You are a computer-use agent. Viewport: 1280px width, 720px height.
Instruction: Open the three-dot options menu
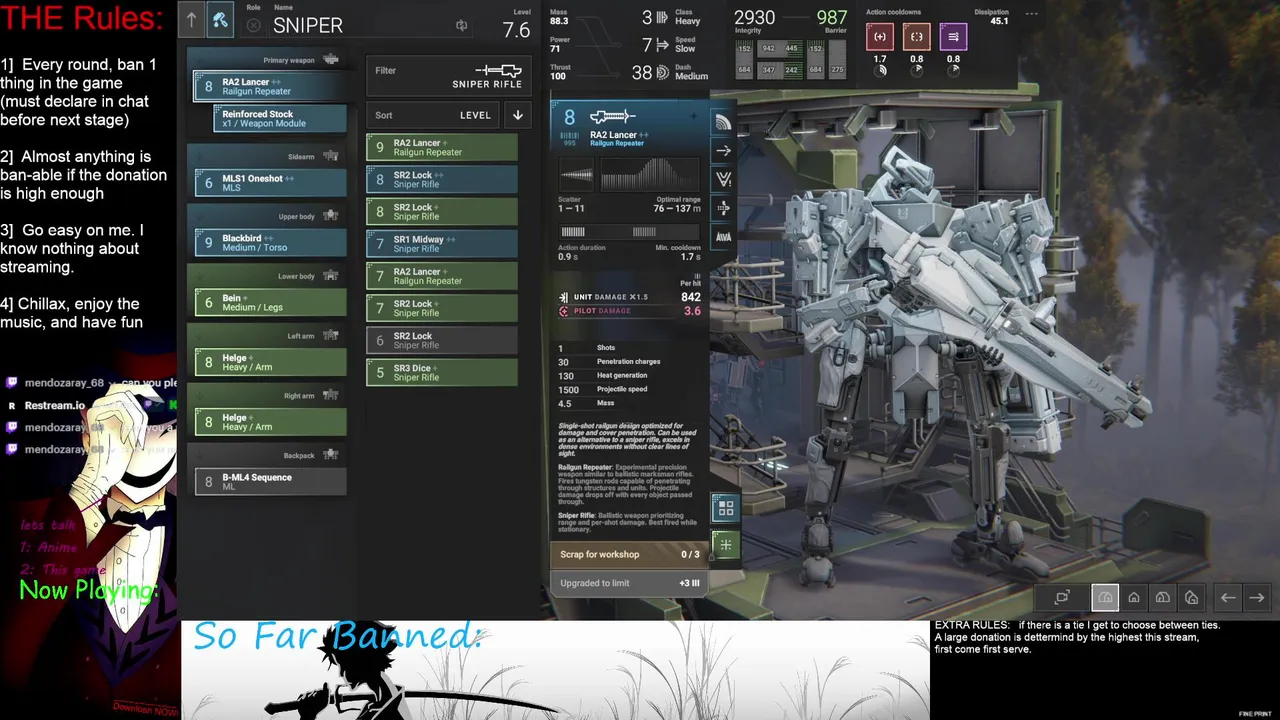1031,14
